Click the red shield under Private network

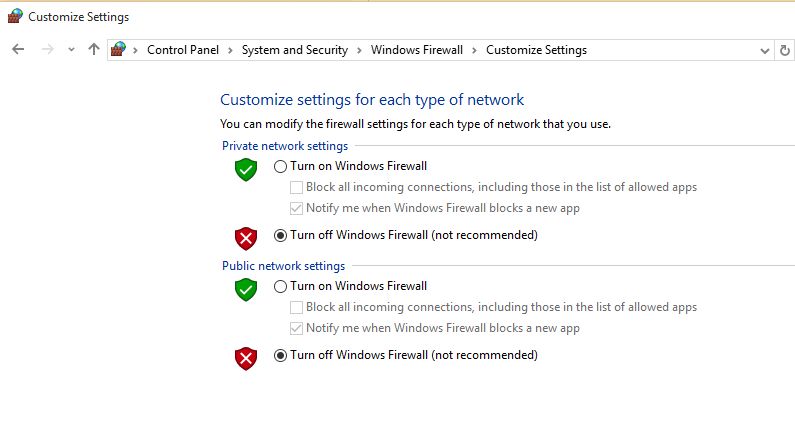(x=246, y=237)
